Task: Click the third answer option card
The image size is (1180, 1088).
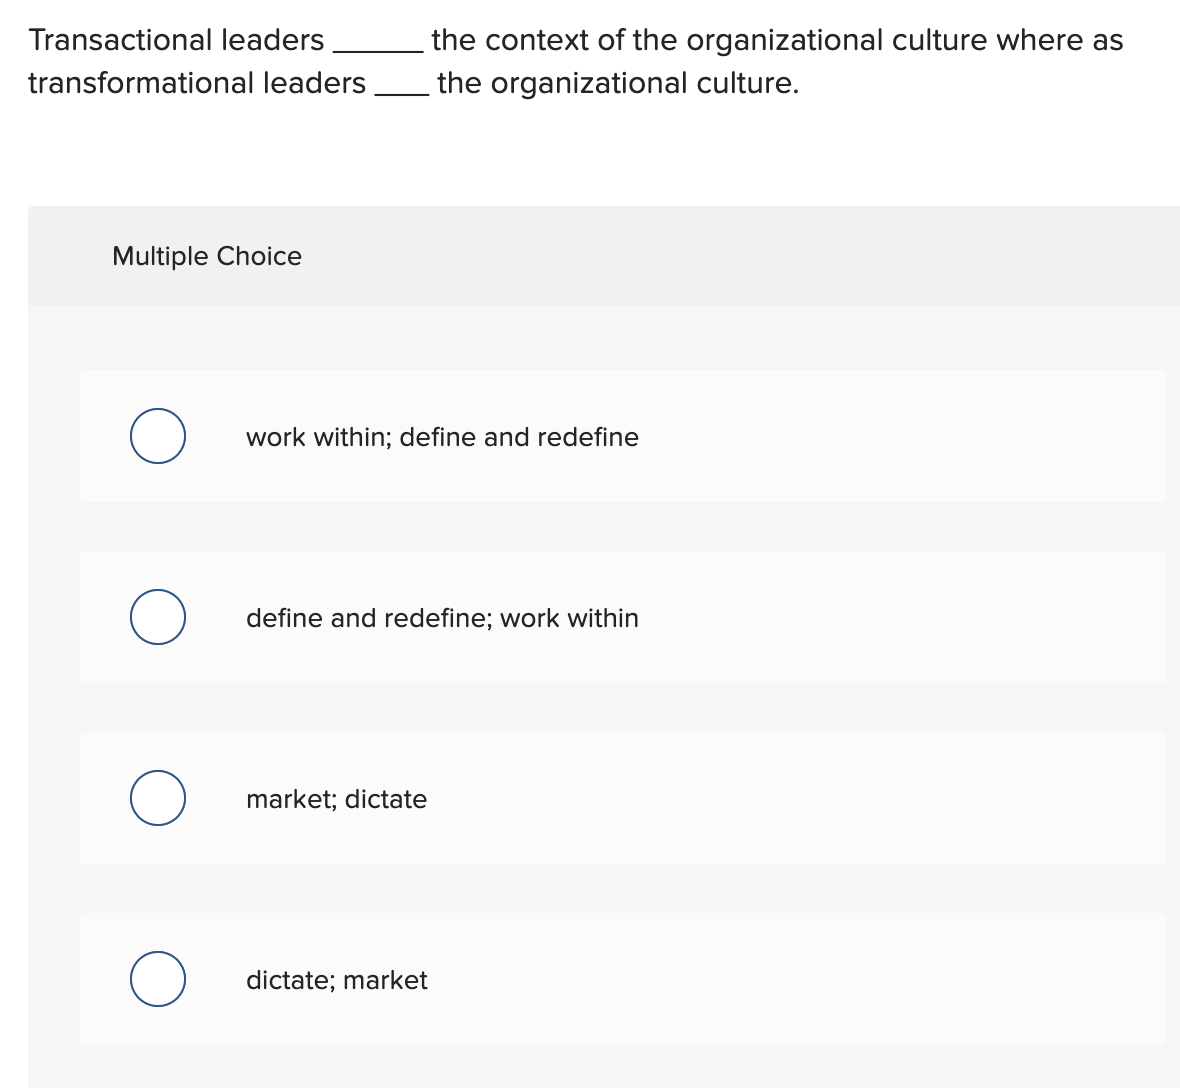Action: [624, 798]
